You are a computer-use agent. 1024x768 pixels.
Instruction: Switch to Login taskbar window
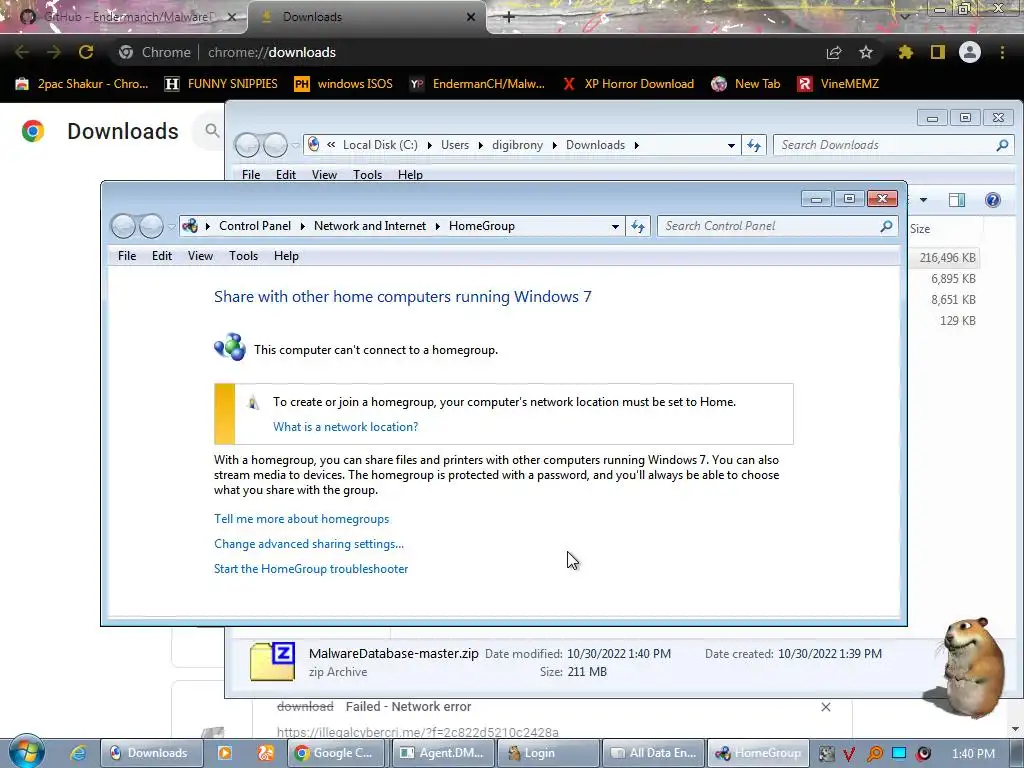click(x=549, y=753)
